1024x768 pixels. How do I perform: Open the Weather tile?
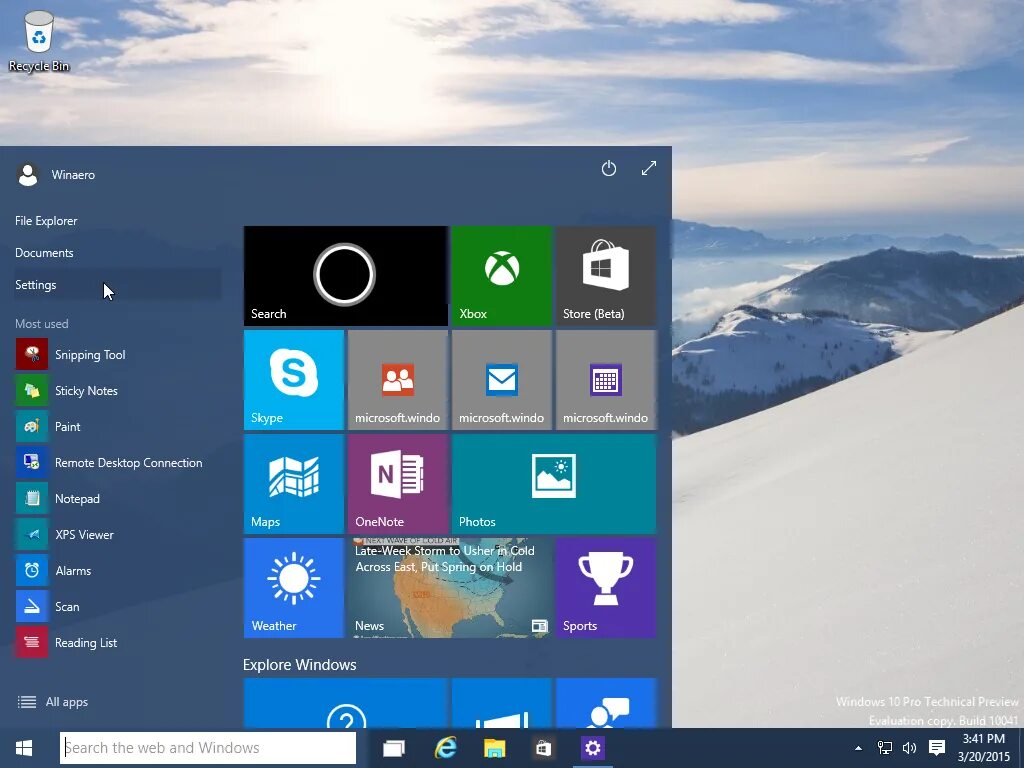pos(293,588)
